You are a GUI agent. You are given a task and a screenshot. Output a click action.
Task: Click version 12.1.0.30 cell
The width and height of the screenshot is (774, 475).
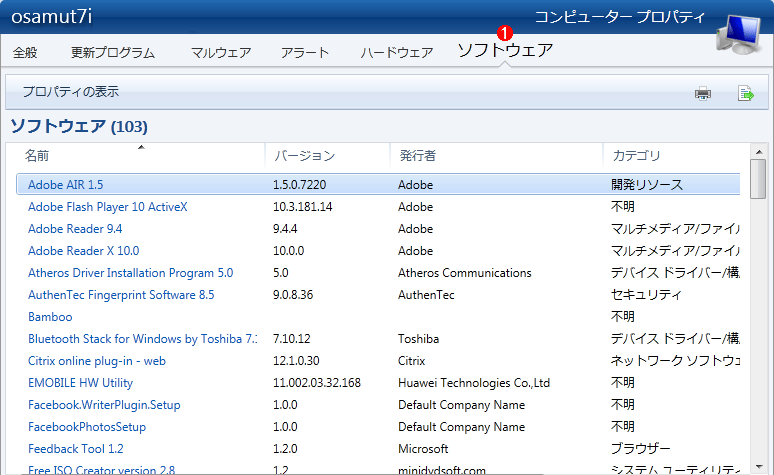coord(296,361)
